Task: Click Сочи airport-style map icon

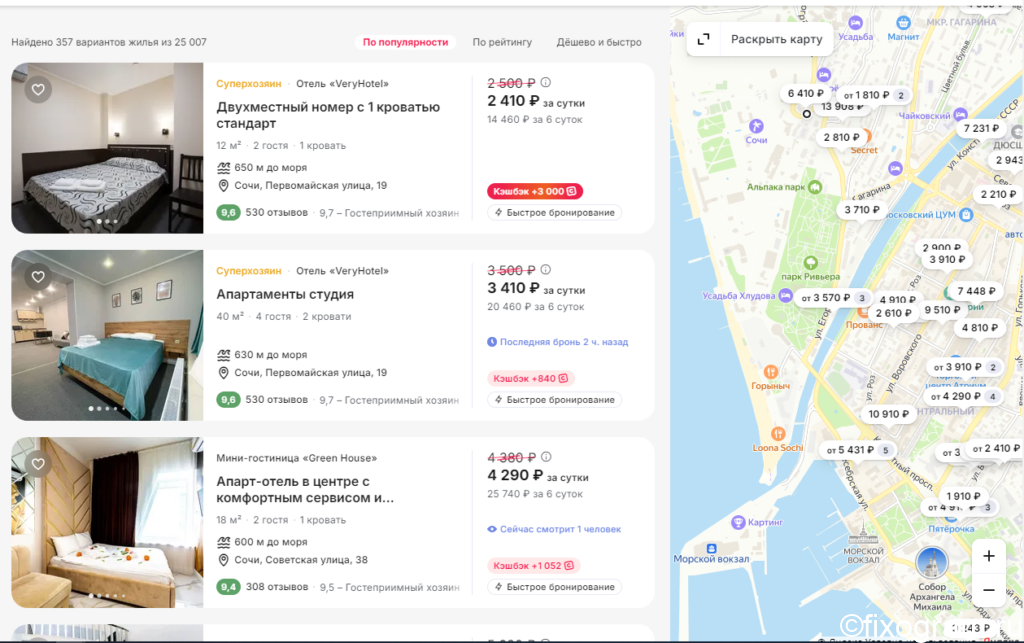Action: click(x=756, y=126)
